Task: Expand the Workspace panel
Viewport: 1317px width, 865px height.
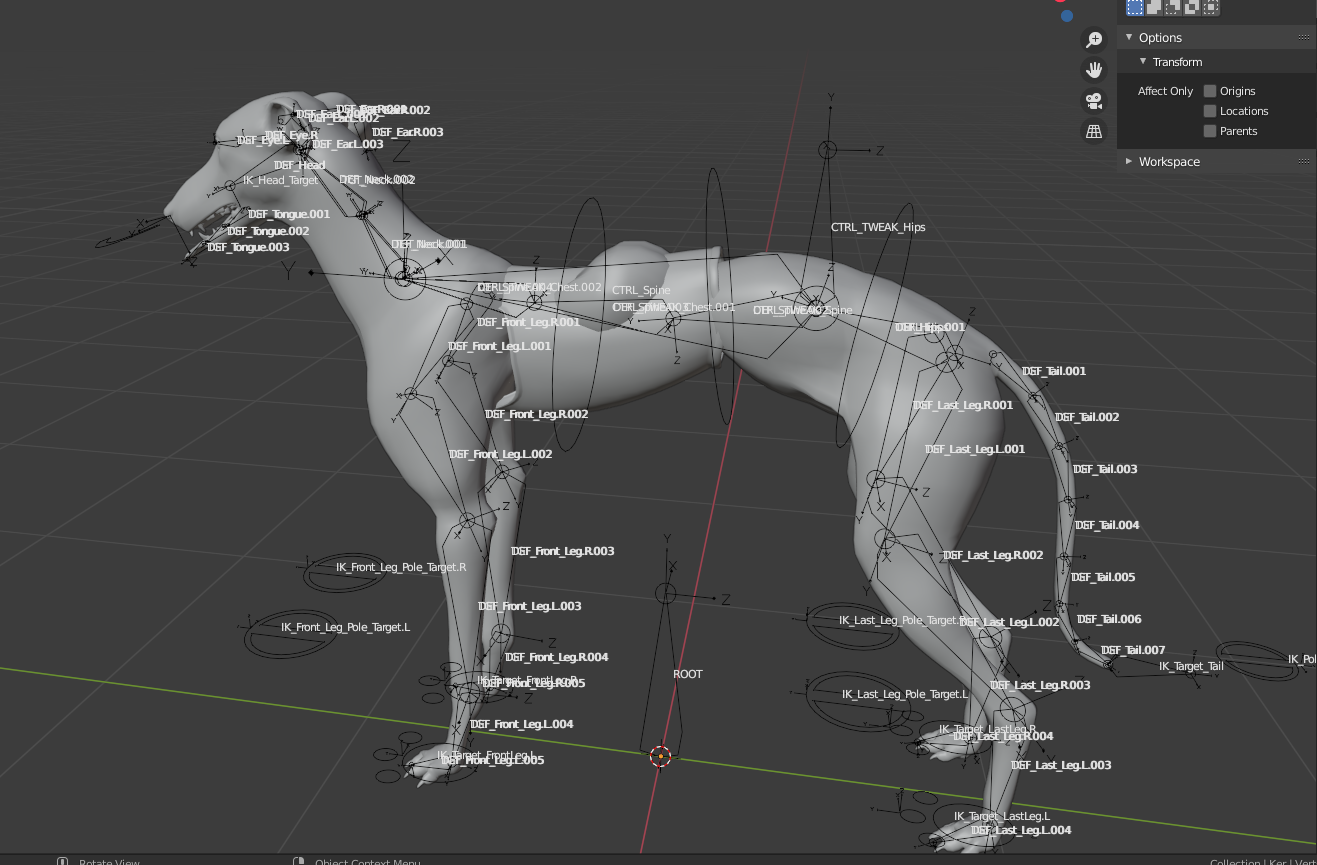Action: (1129, 161)
